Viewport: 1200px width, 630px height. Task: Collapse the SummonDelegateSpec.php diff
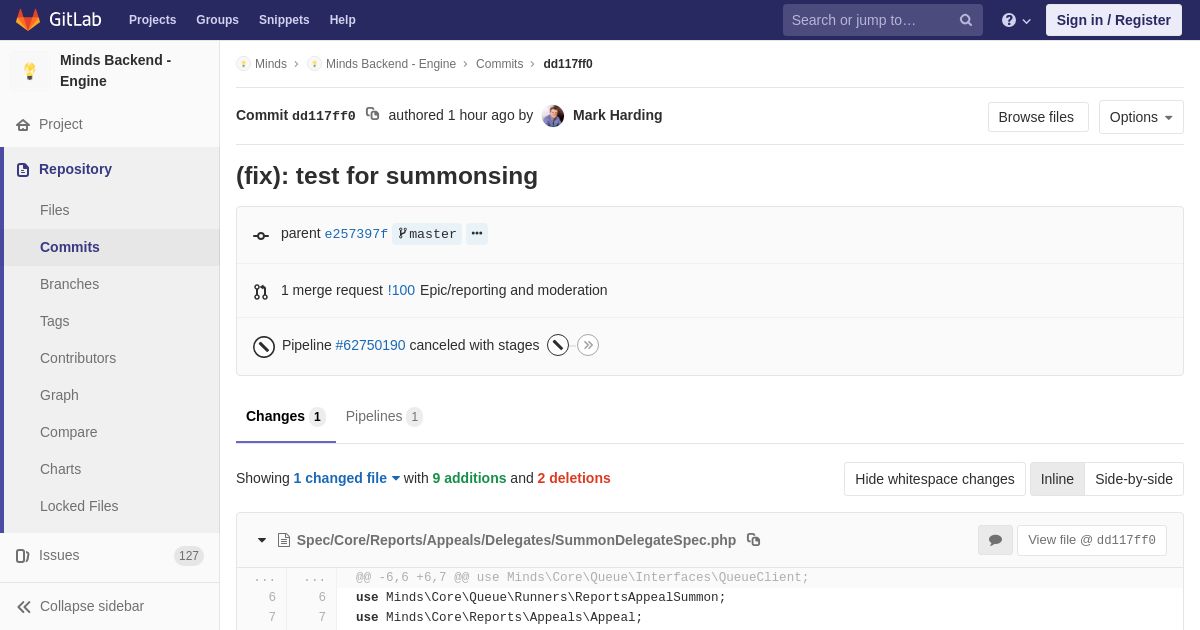click(x=262, y=540)
